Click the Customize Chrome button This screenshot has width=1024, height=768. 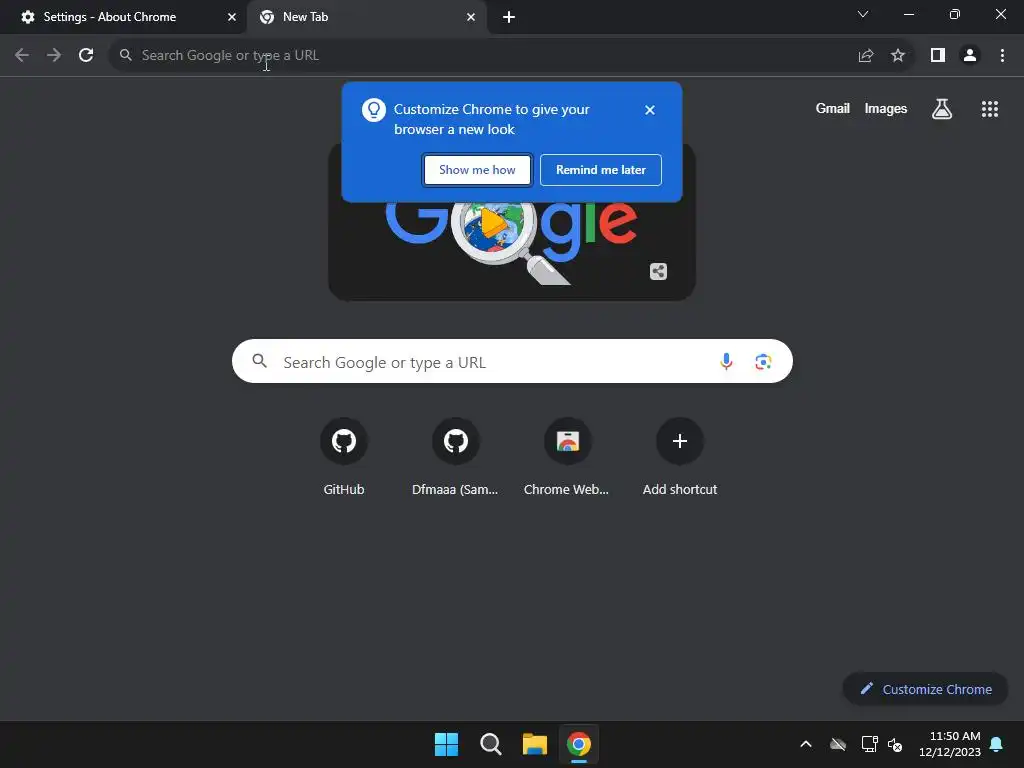coord(925,689)
